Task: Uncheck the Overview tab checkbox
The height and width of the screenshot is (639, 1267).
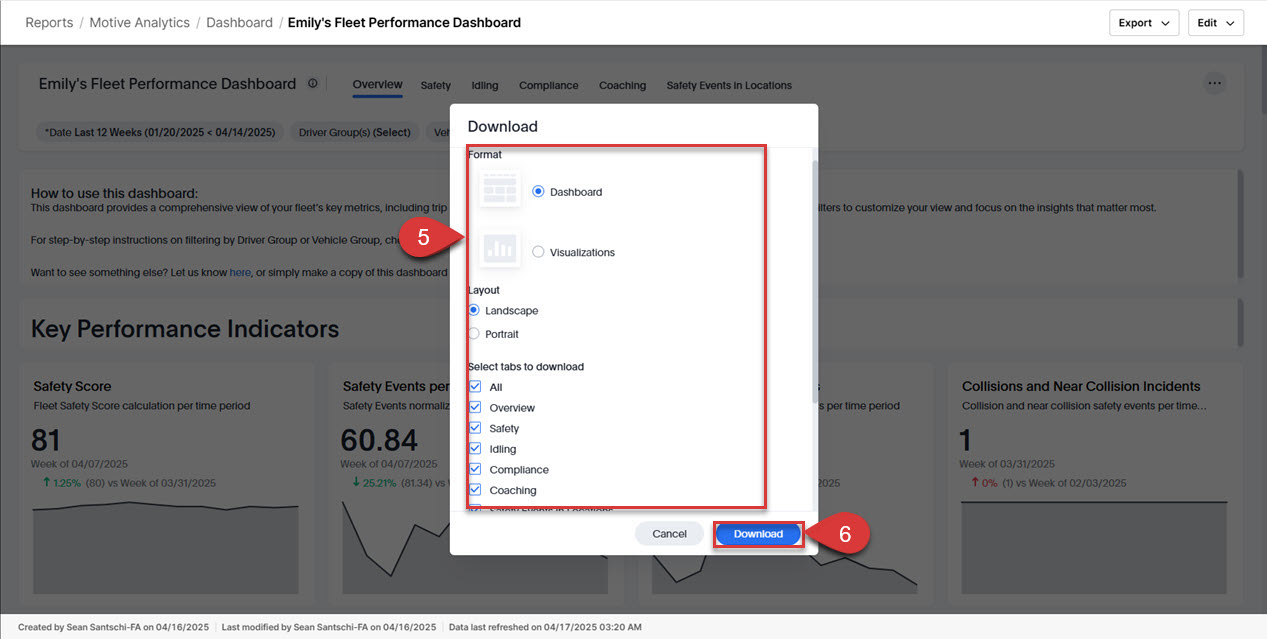Action: (475, 408)
